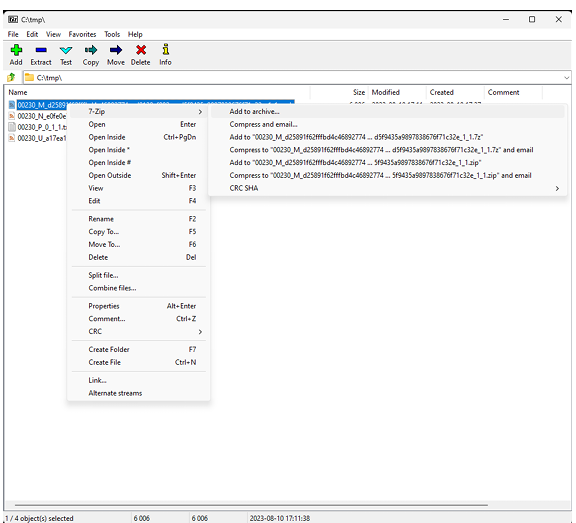The width and height of the screenshot is (576, 523).
Task: Click the Add toolbar icon
Action: [16, 50]
